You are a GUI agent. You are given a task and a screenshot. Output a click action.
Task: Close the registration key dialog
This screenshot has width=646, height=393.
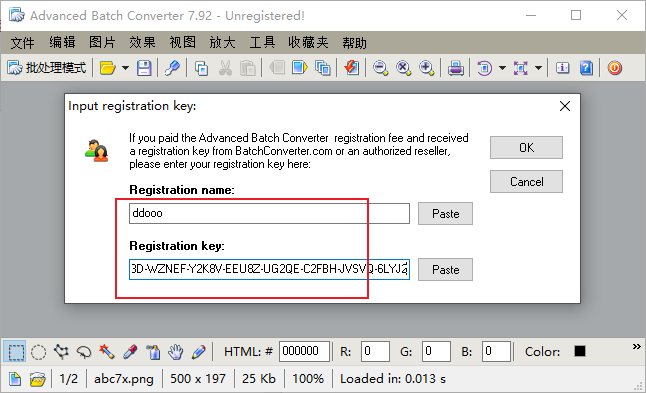point(565,106)
